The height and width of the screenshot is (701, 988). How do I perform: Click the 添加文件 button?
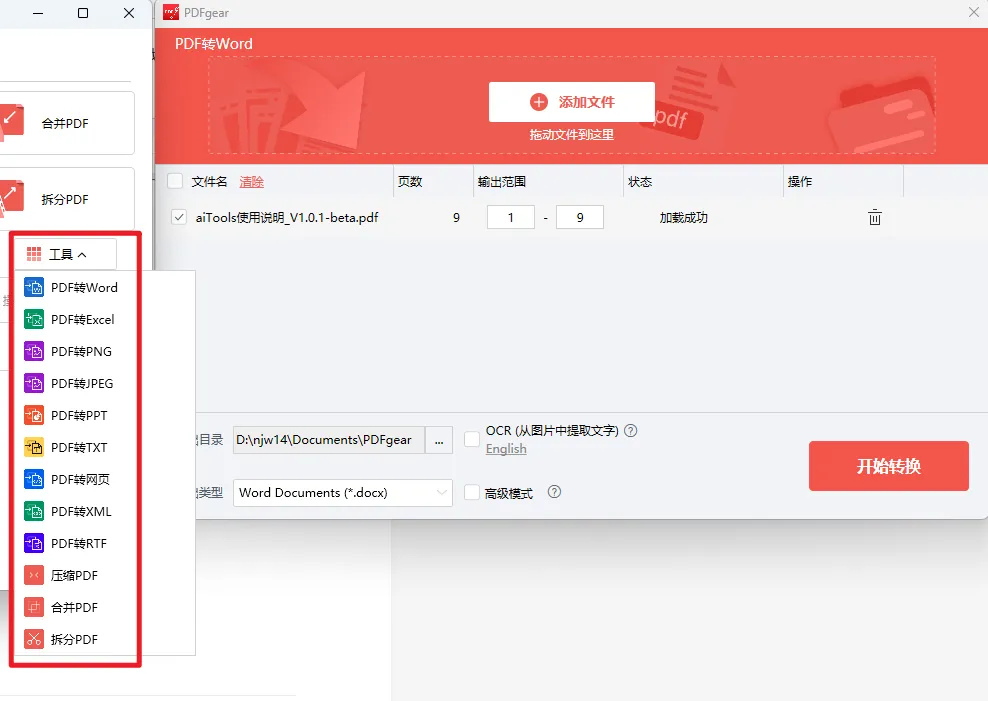(572, 102)
